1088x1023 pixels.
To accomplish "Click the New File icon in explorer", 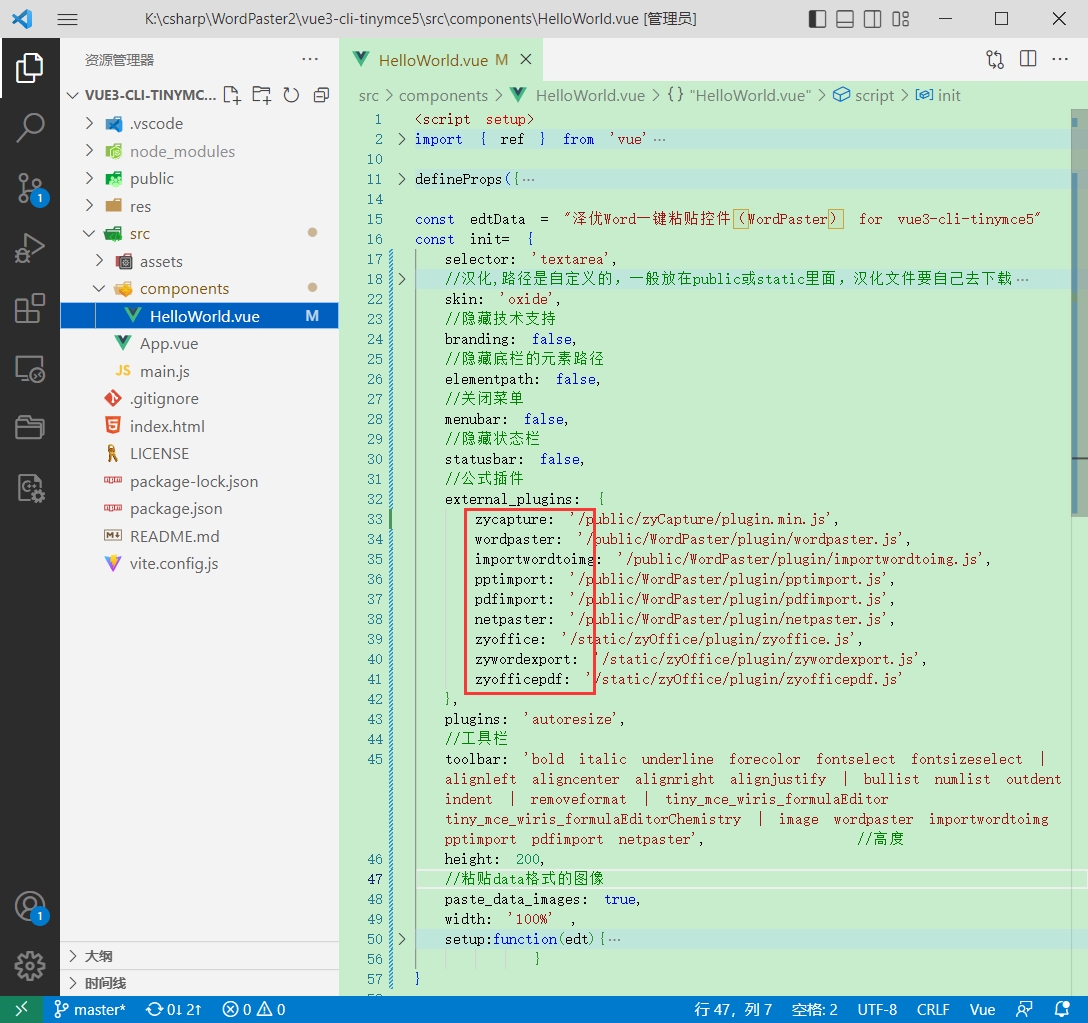I will 232,95.
